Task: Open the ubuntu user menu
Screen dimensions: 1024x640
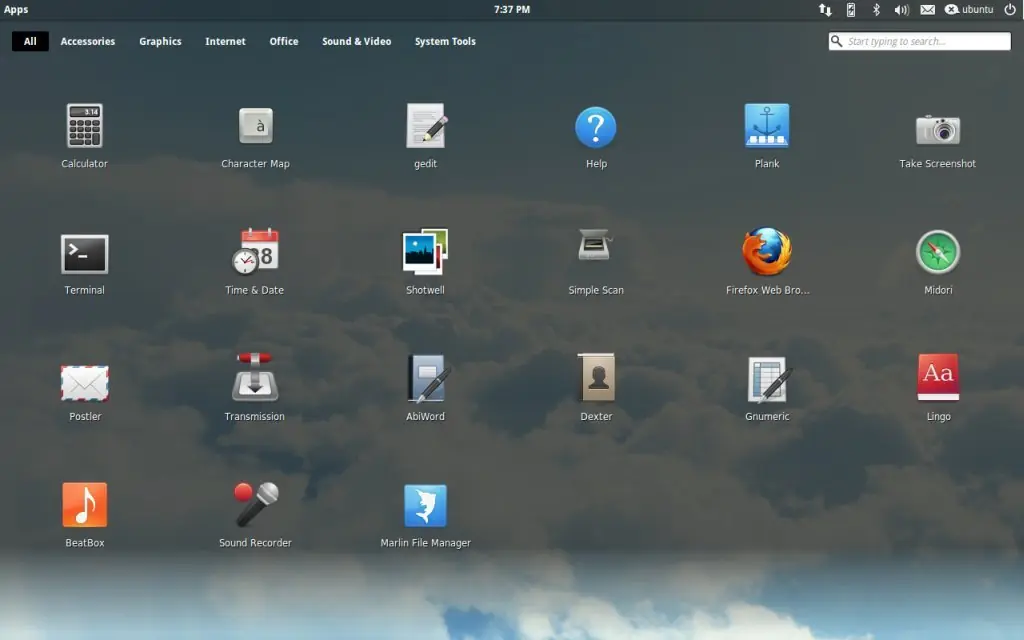Action: click(969, 9)
